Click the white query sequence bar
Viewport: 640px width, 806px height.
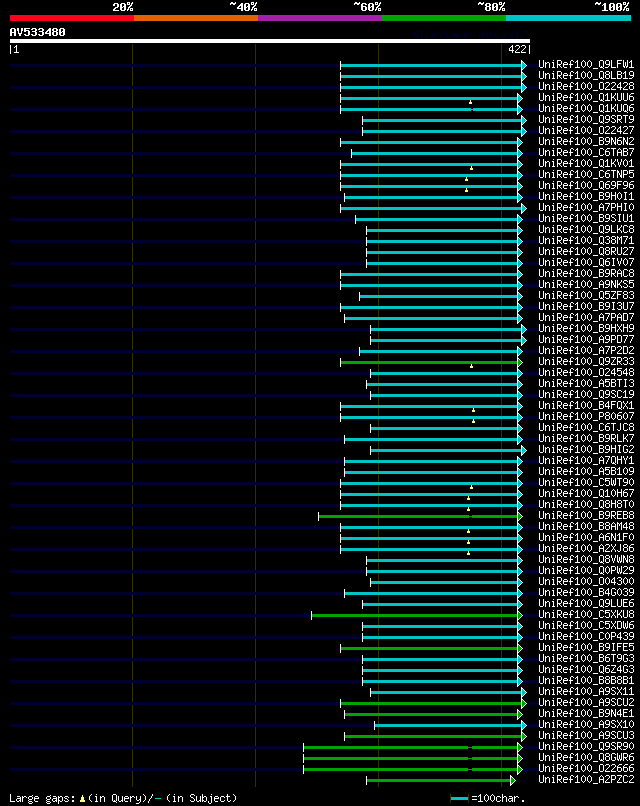(269, 41)
